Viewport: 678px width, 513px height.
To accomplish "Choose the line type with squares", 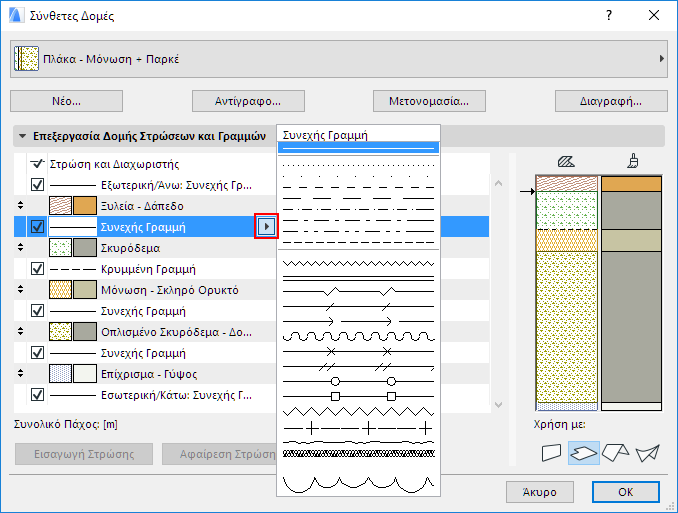I will pos(358,396).
